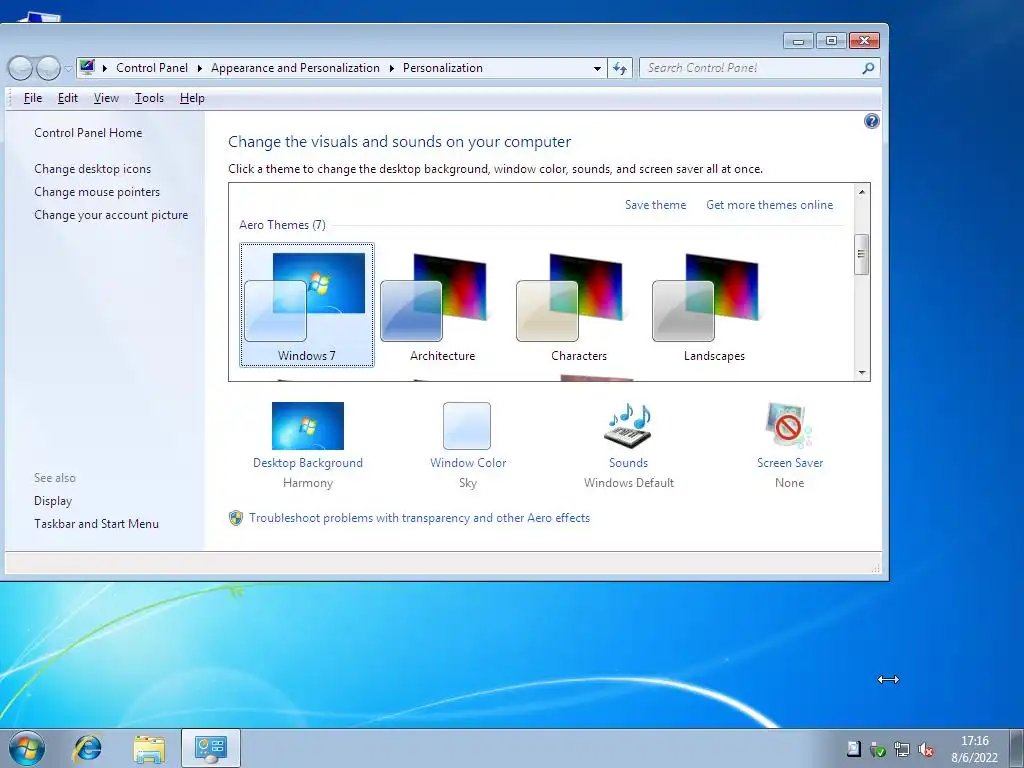1024x768 pixels.
Task: Click the Desktop Background text link
Action: [x=308, y=462]
